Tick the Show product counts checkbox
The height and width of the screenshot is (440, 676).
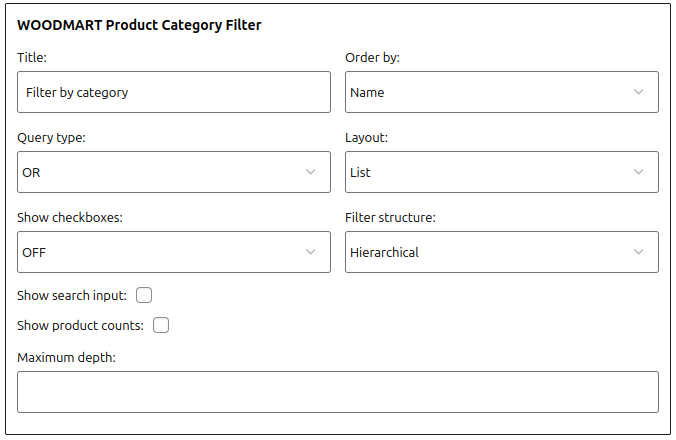(161, 325)
